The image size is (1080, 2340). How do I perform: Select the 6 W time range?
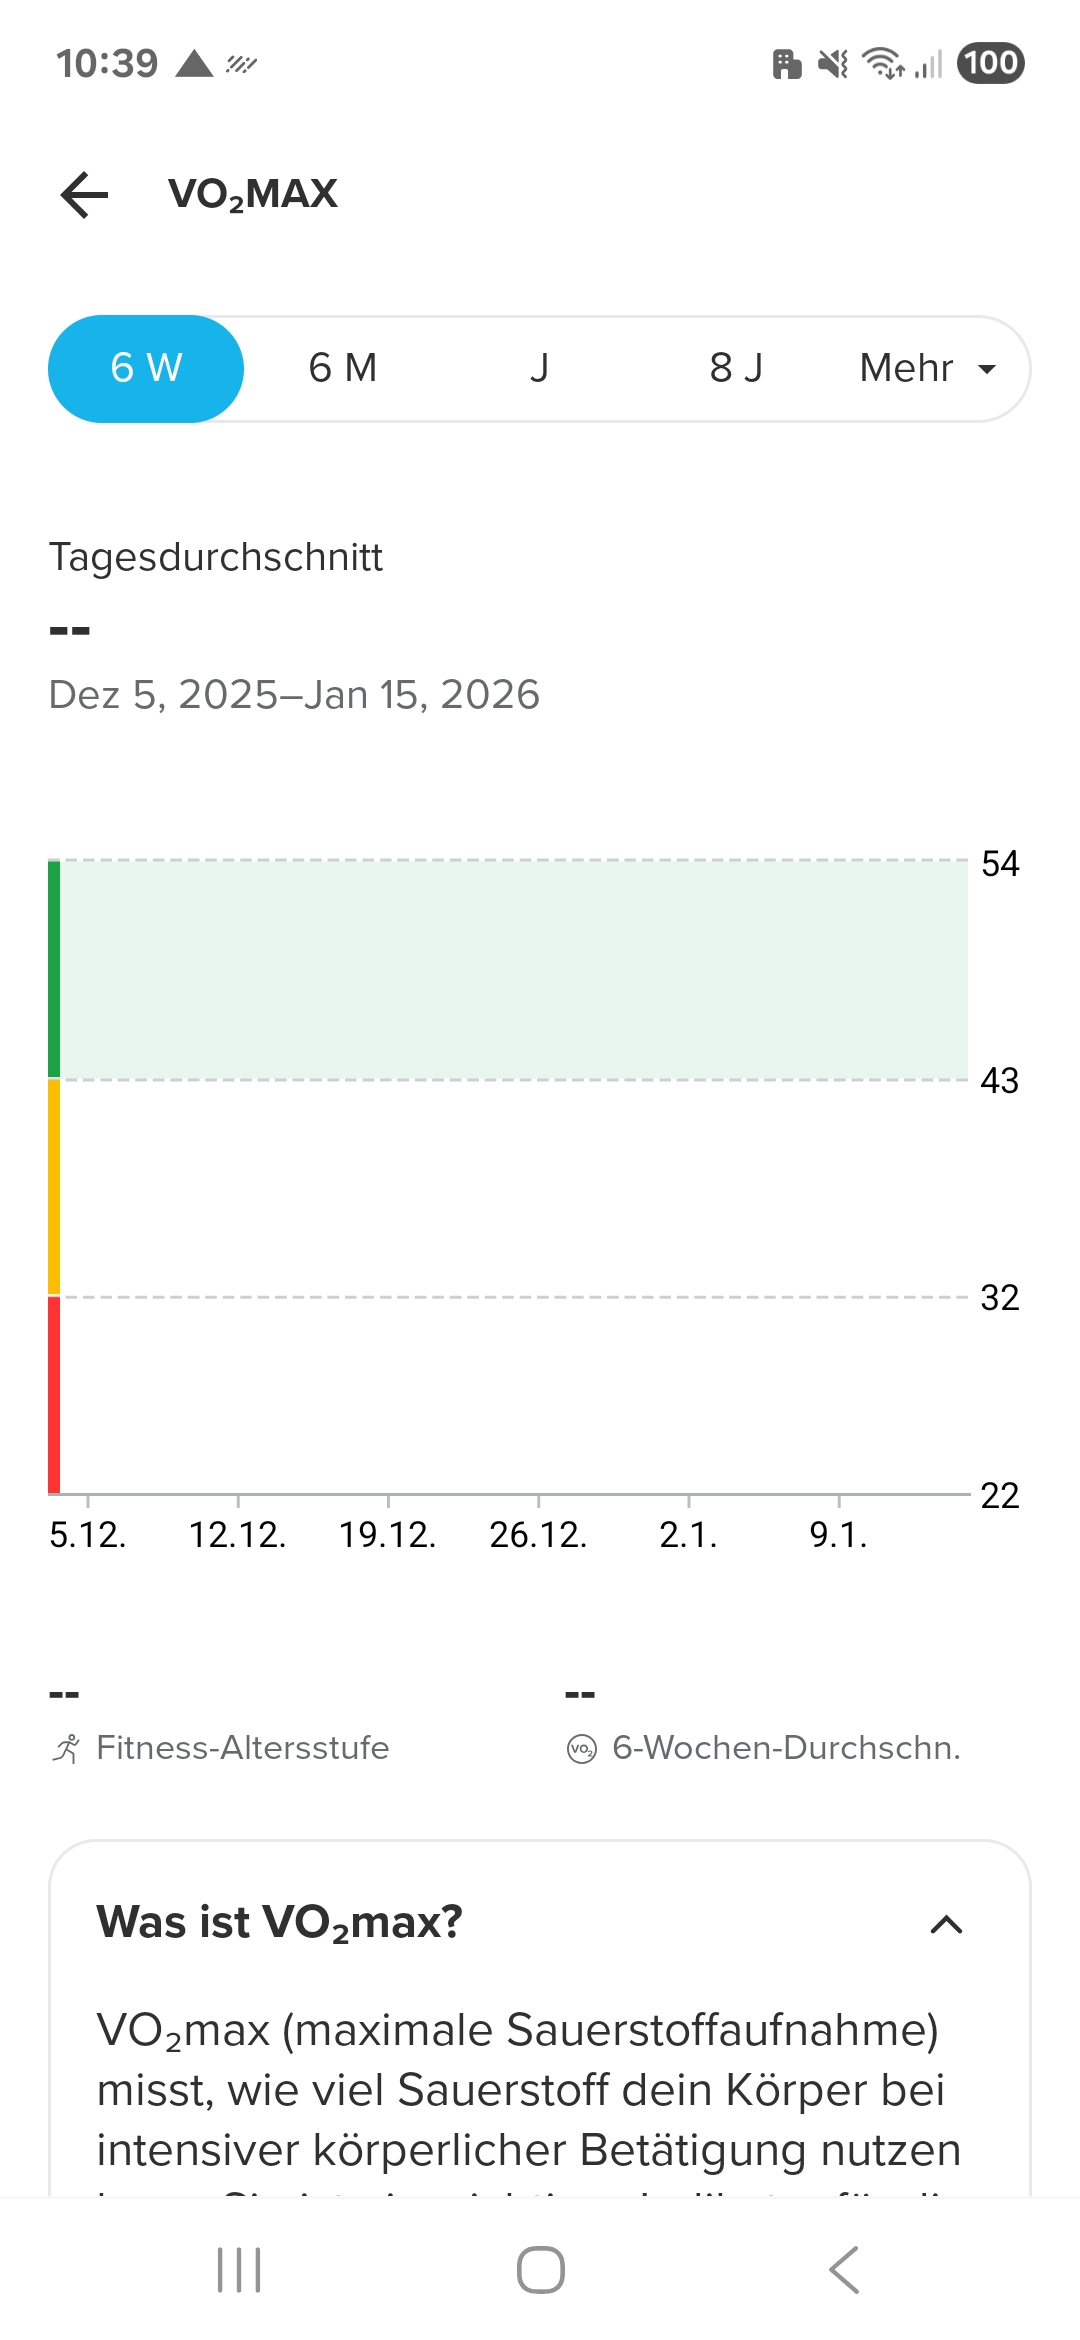[x=146, y=368]
